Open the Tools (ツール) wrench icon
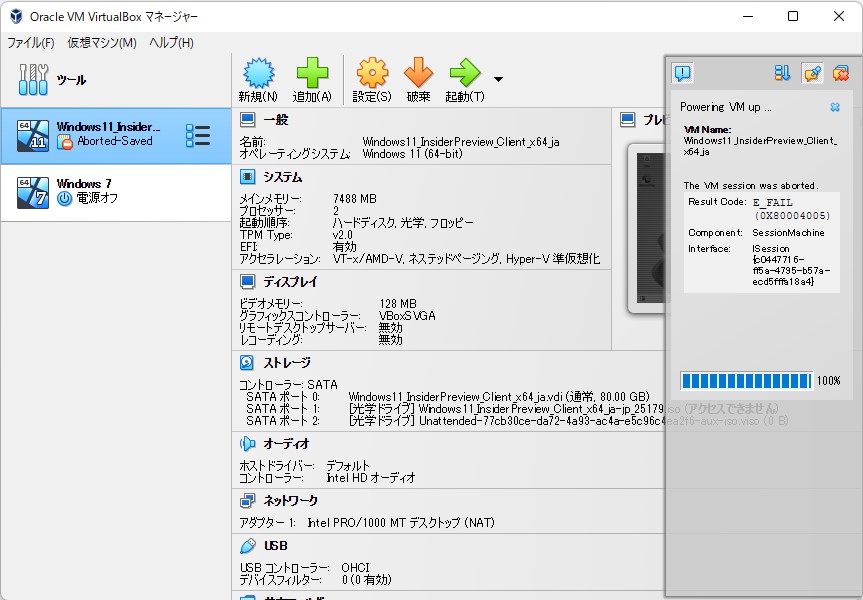The height and width of the screenshot is (600, 863). tap(33, 80)
